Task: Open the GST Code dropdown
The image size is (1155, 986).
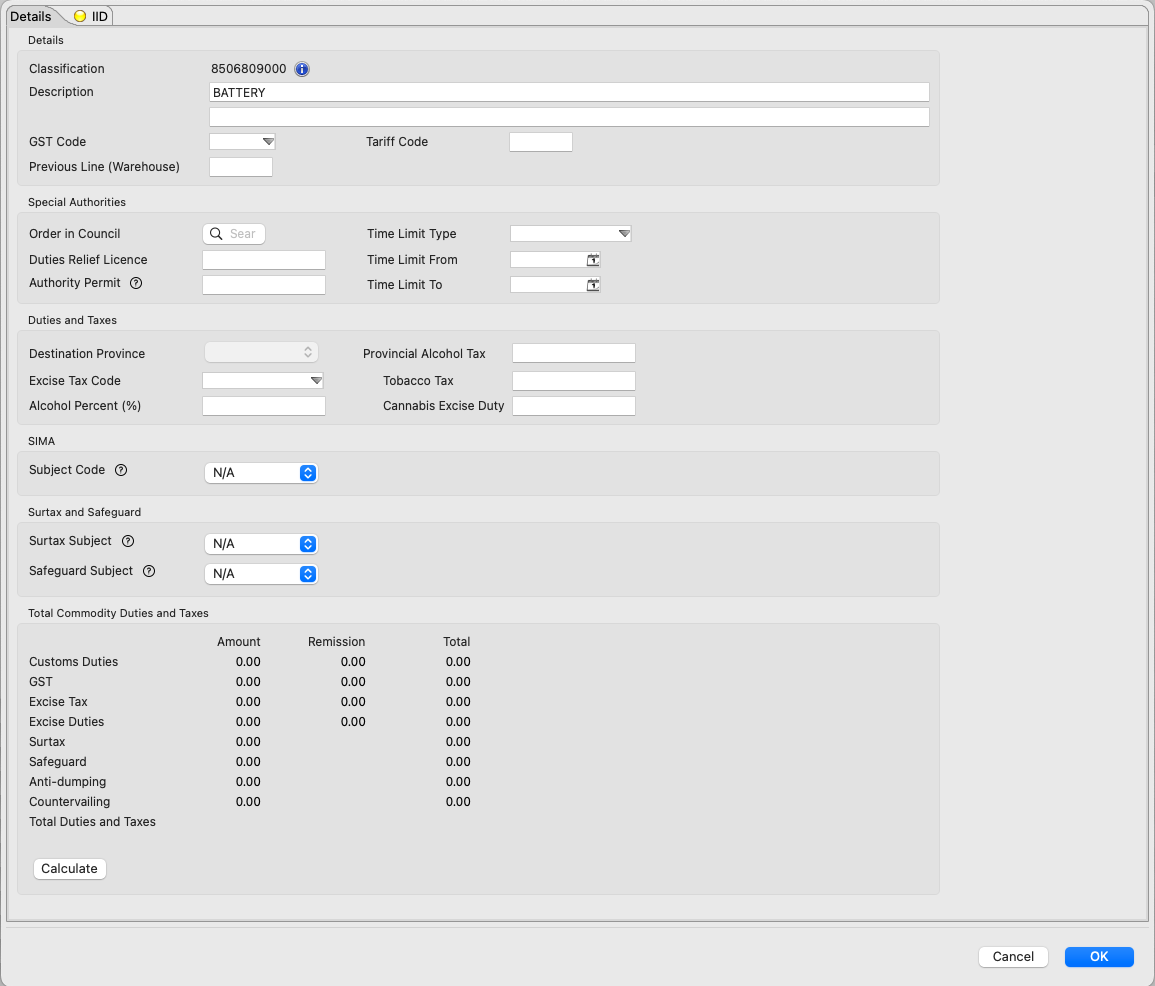Action: click(x=242, y=142)
